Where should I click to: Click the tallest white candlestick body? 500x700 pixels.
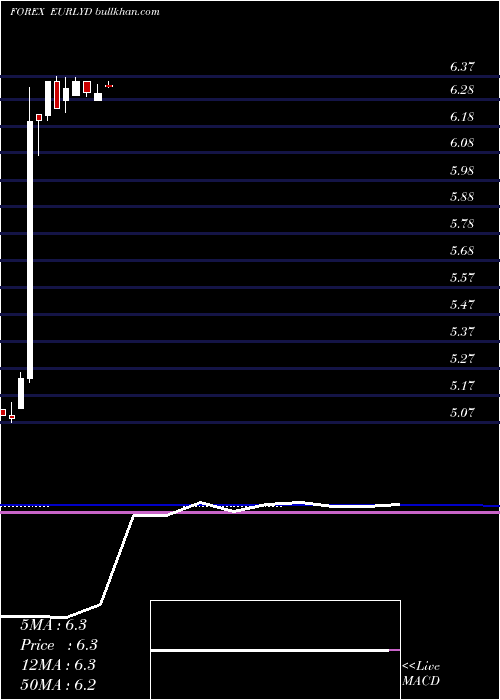click(x=30, y=250)
